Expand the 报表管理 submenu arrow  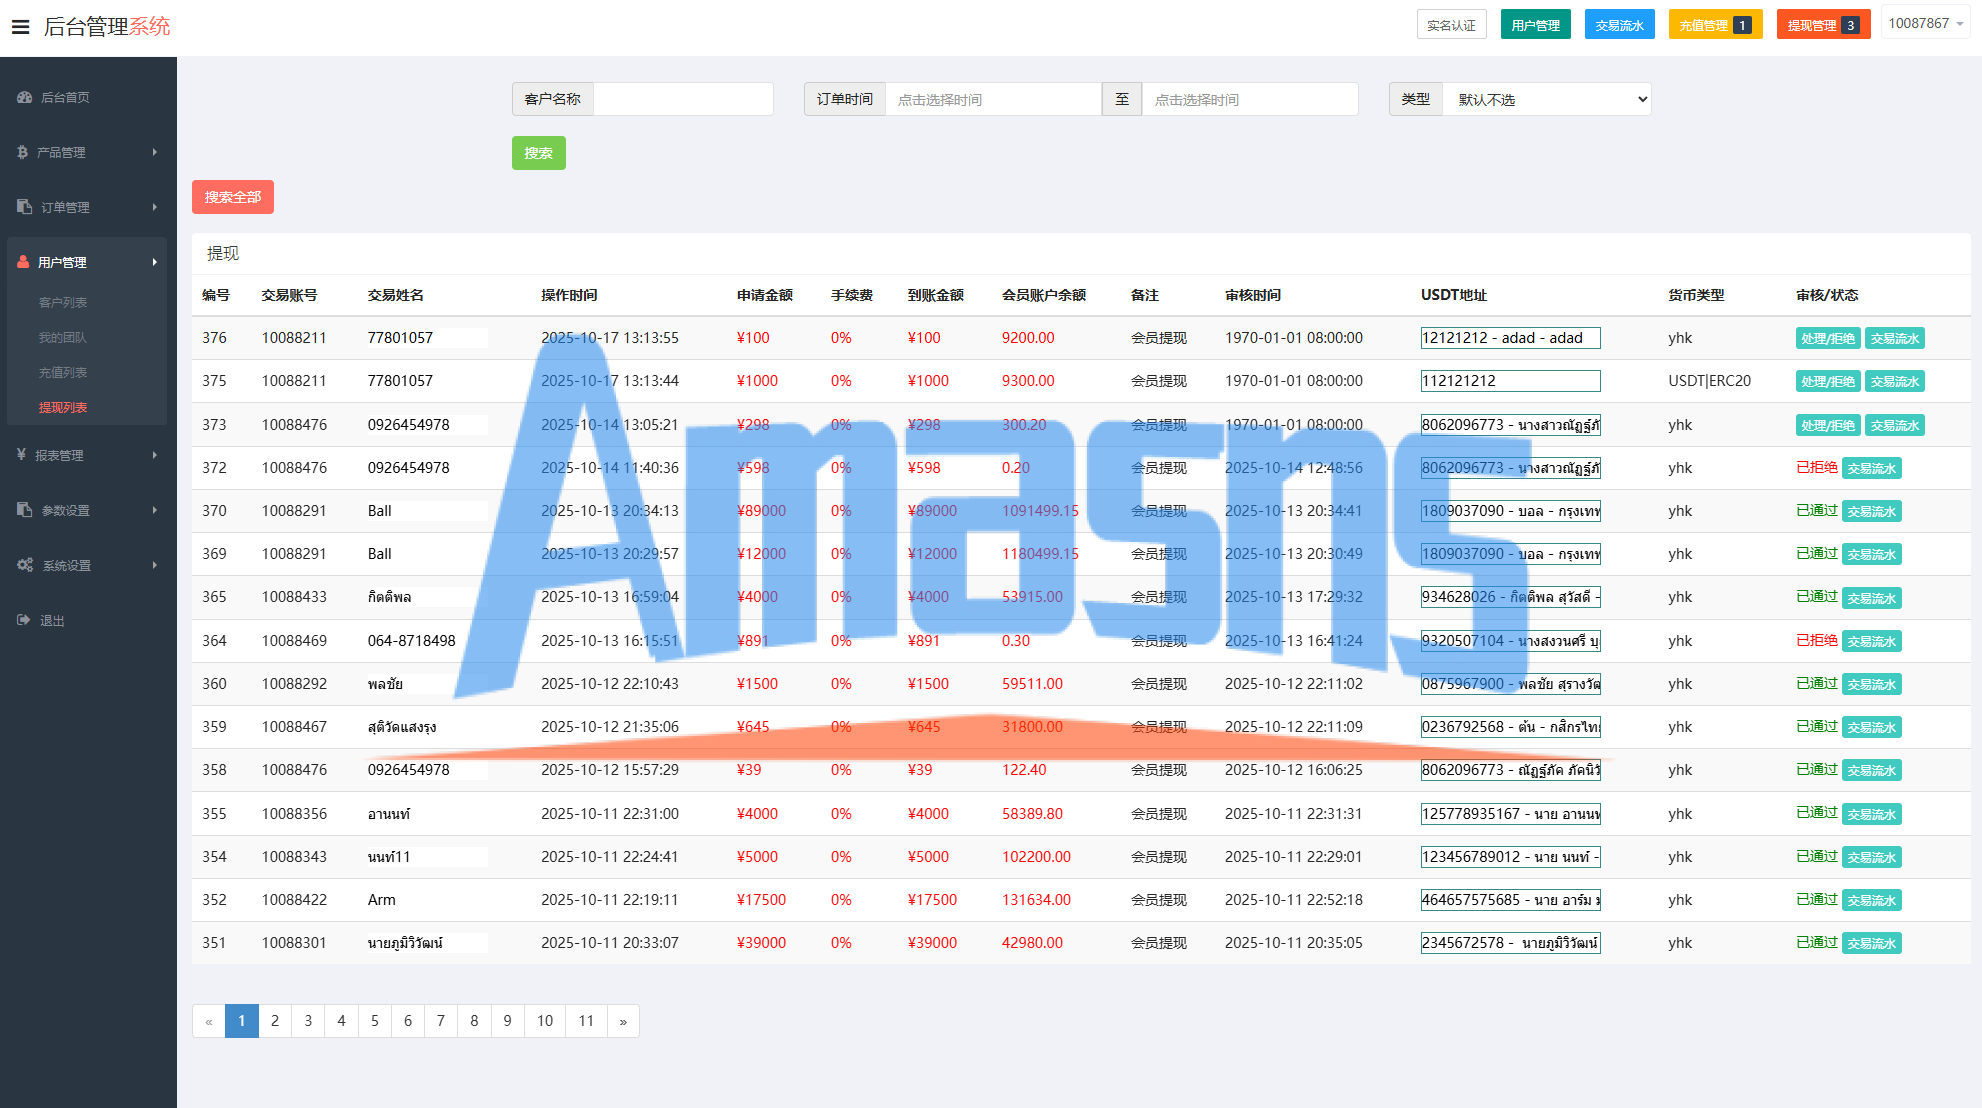(154, 455)
